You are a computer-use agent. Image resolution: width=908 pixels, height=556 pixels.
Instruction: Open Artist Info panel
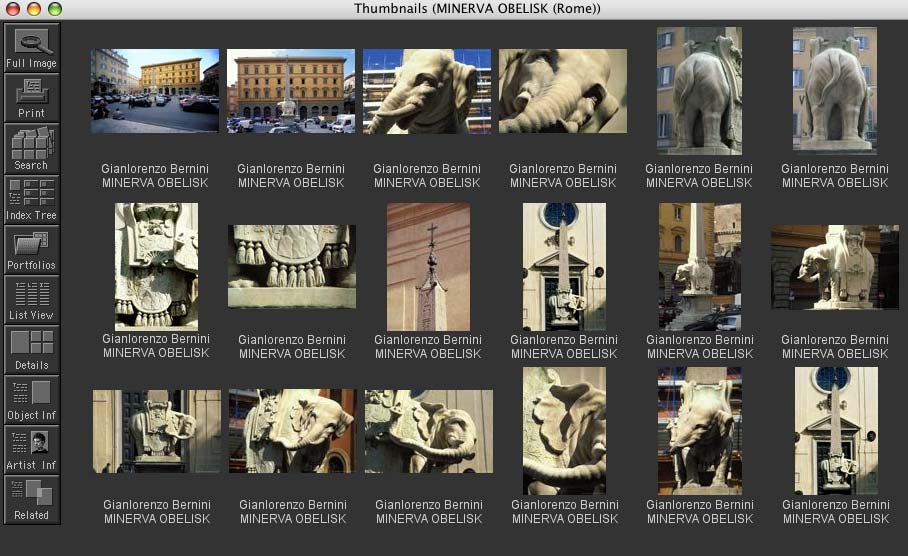coord(31,449)
